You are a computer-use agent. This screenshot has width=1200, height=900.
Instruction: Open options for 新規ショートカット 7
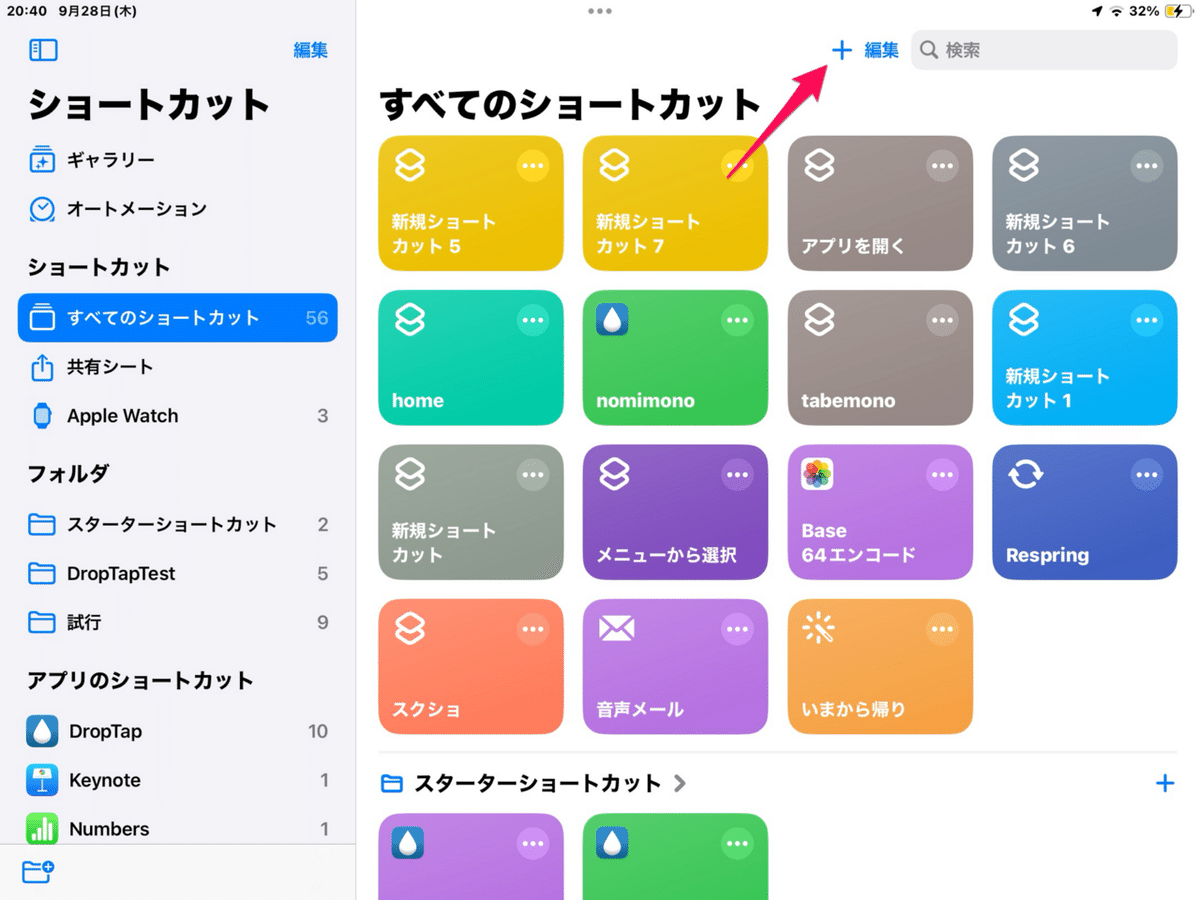[737, 166]
